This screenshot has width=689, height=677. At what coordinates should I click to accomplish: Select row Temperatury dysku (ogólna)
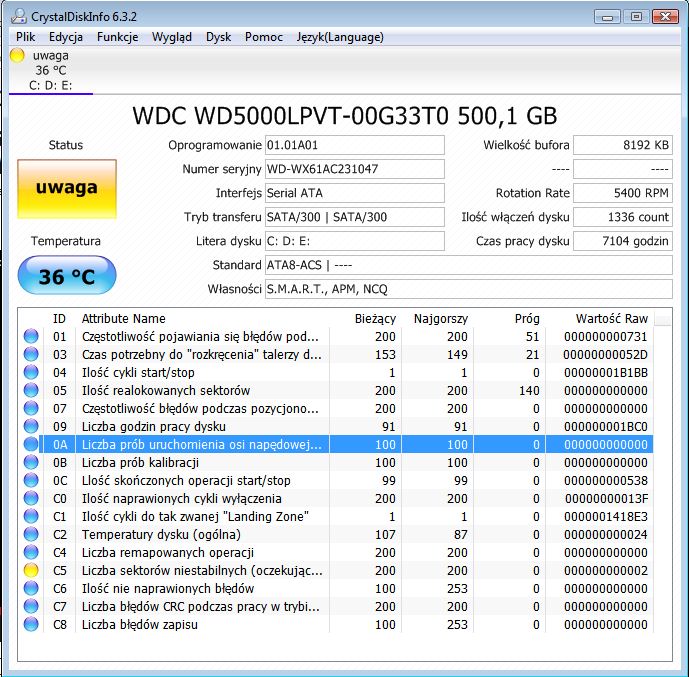coord(337,534)
